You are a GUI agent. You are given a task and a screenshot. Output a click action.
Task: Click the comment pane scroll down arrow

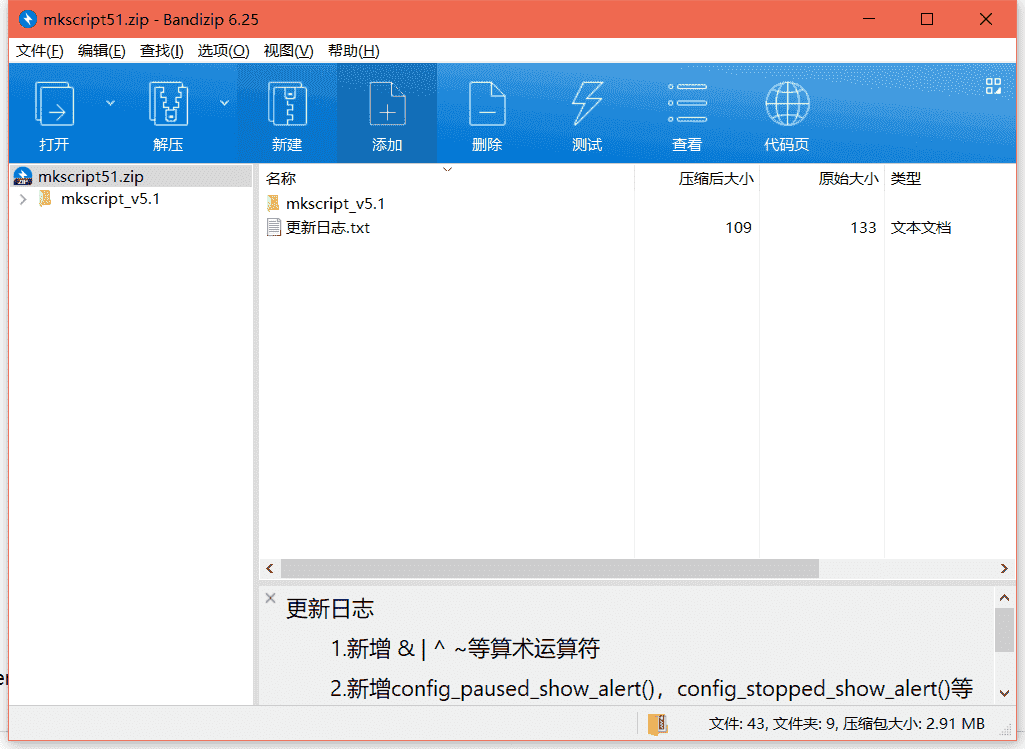click(x=1004, y=693)
